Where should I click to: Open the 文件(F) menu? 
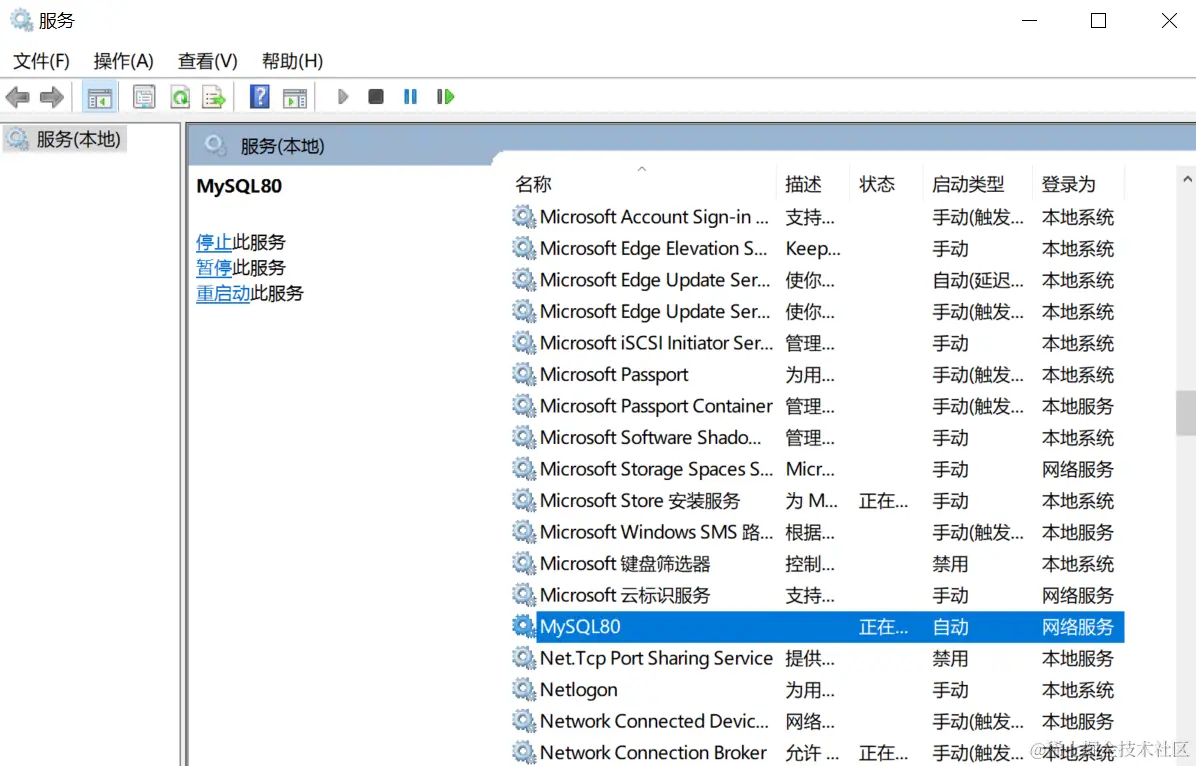(x=41, y=60)
